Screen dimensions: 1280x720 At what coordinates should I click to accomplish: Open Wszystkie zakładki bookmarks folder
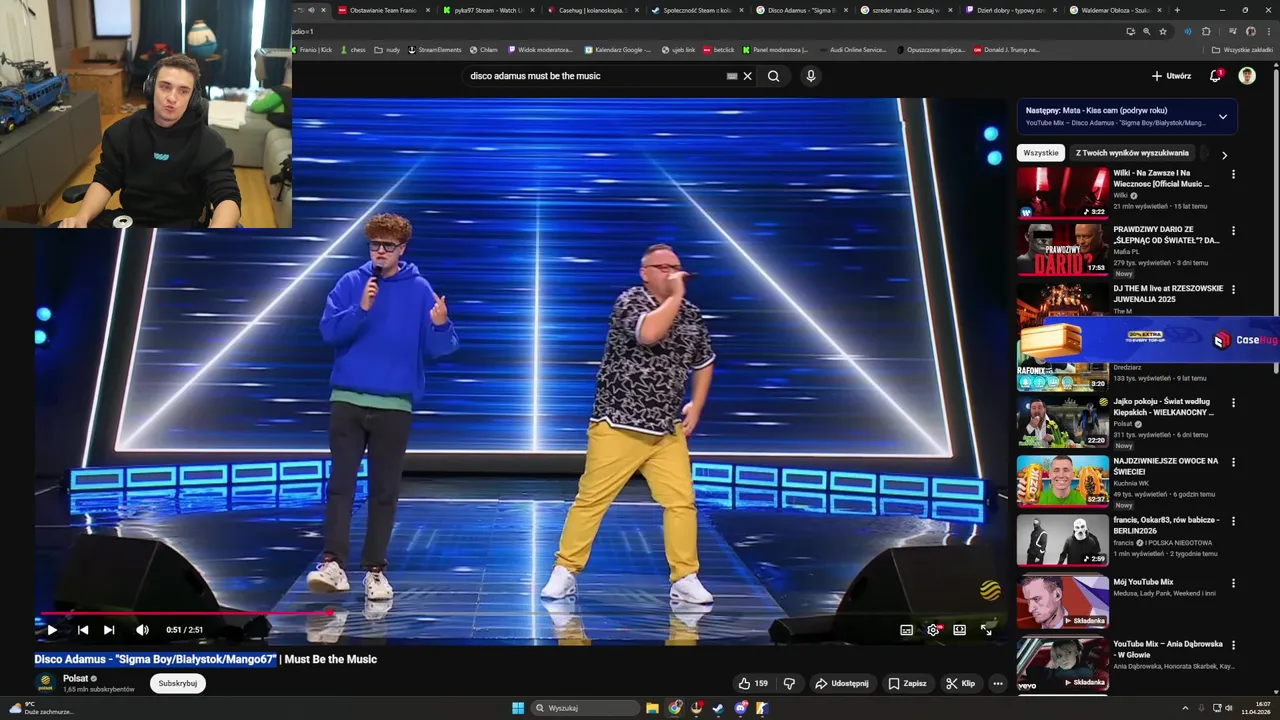click(x=1242, y=49)
